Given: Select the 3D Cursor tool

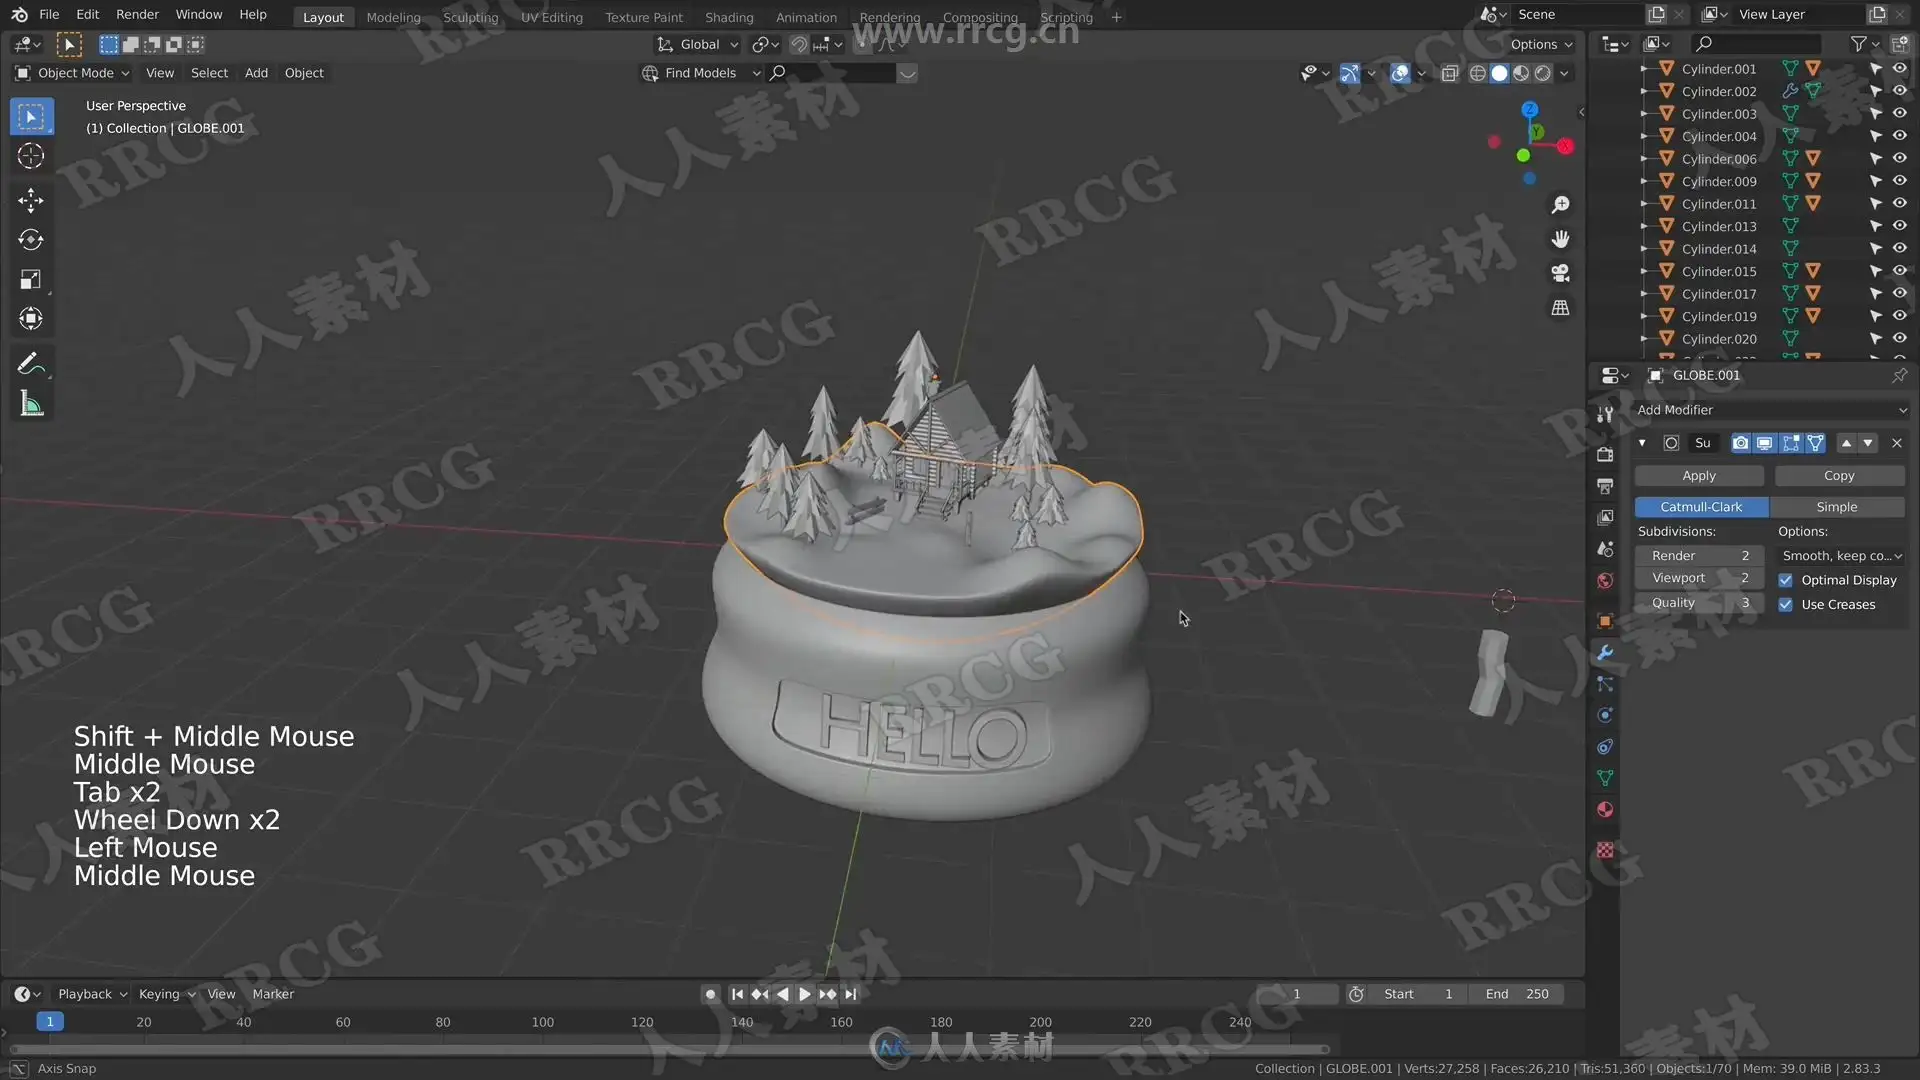Looking at the screenshot, I should 31,156.
